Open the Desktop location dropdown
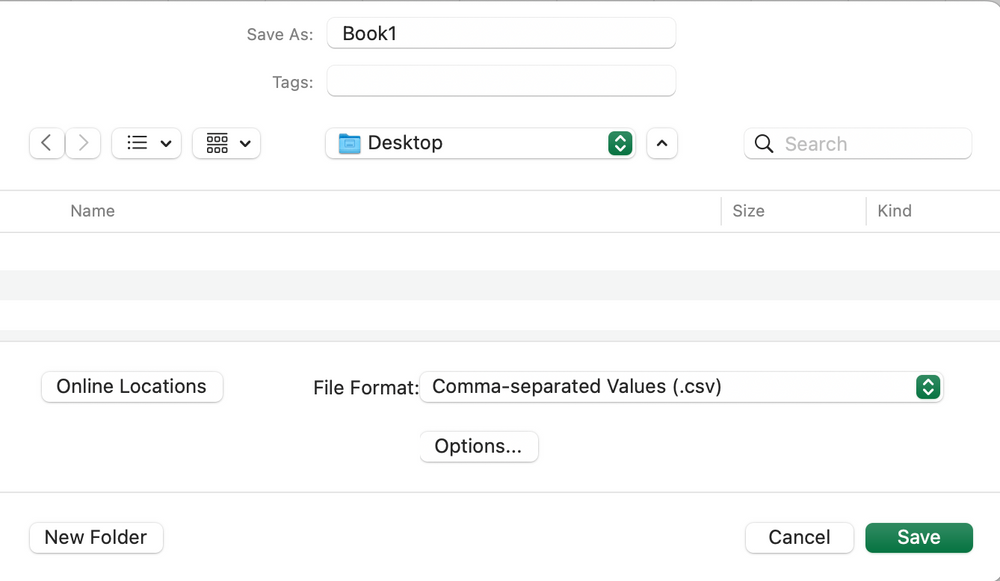The width and height of the screenshot is (1000, 581). (480, 143)
